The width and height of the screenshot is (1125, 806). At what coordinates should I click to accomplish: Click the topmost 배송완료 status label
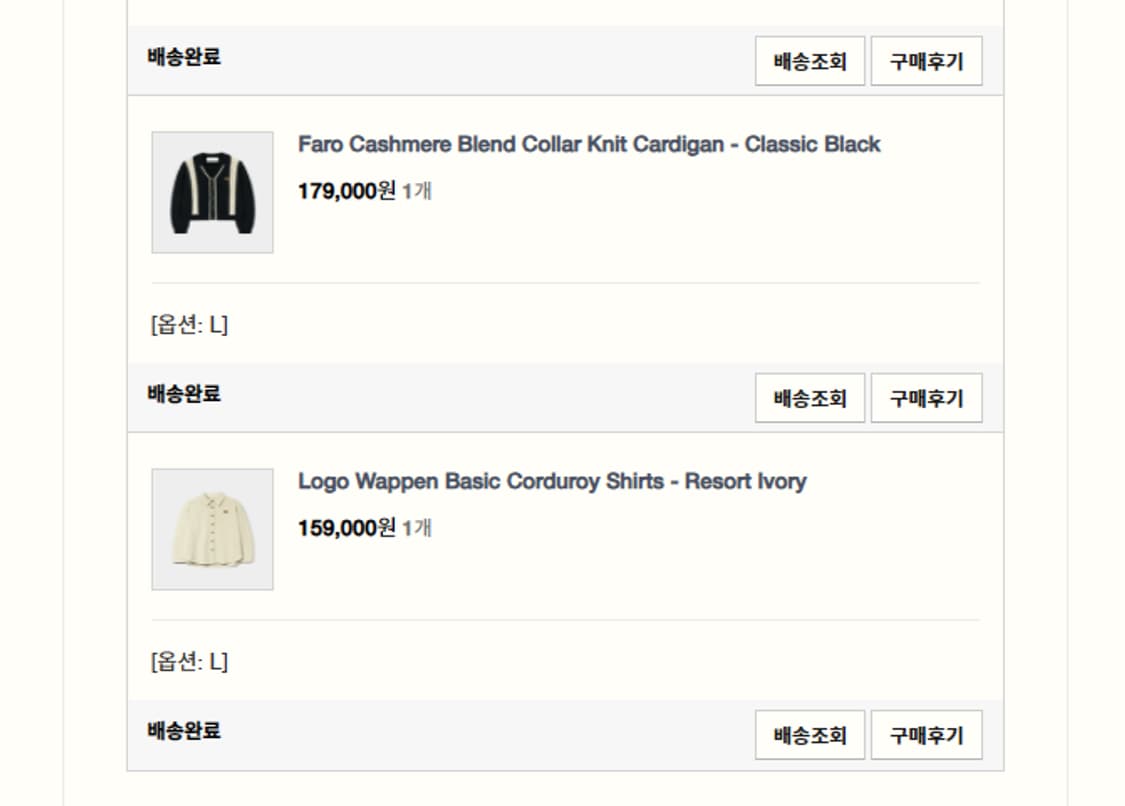click(184, 57)
